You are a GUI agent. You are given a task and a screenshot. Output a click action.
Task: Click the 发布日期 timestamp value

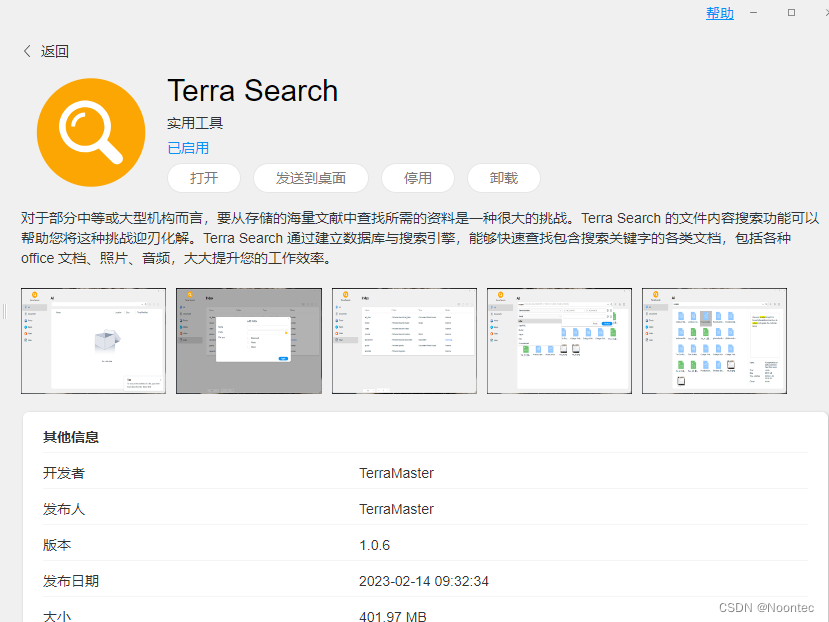[424, 581]
